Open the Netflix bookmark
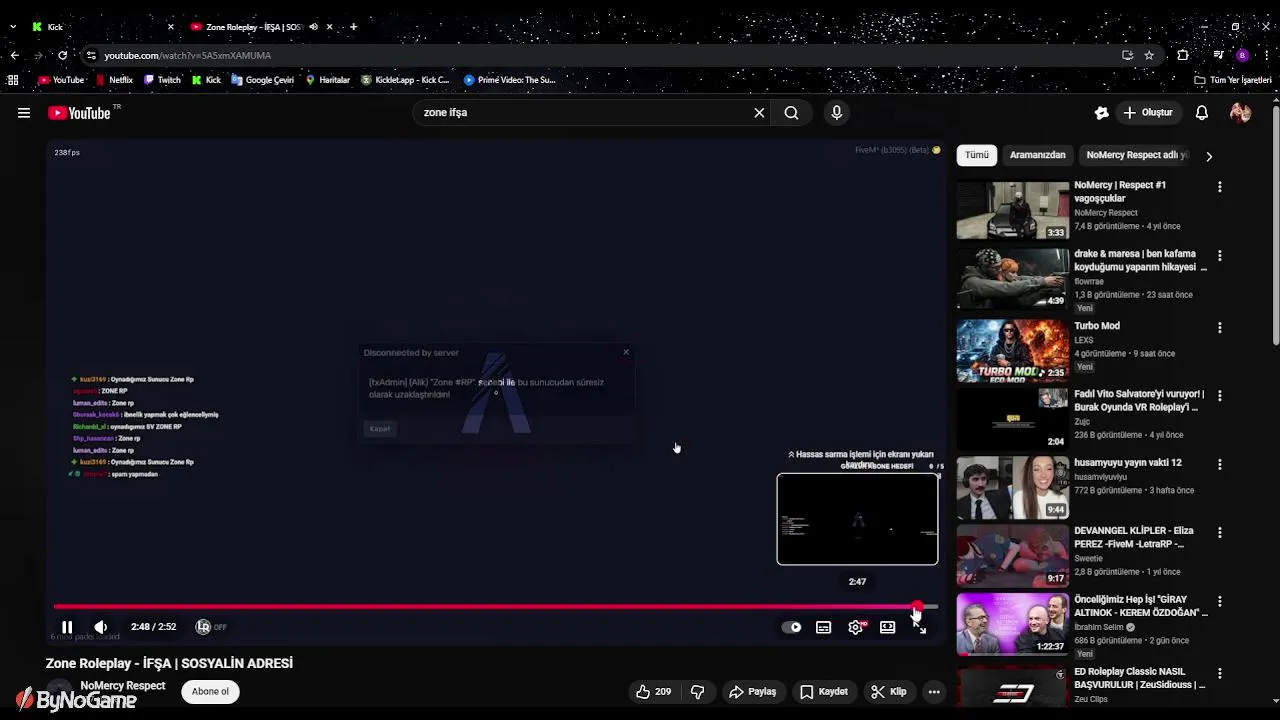 point(114,80)
